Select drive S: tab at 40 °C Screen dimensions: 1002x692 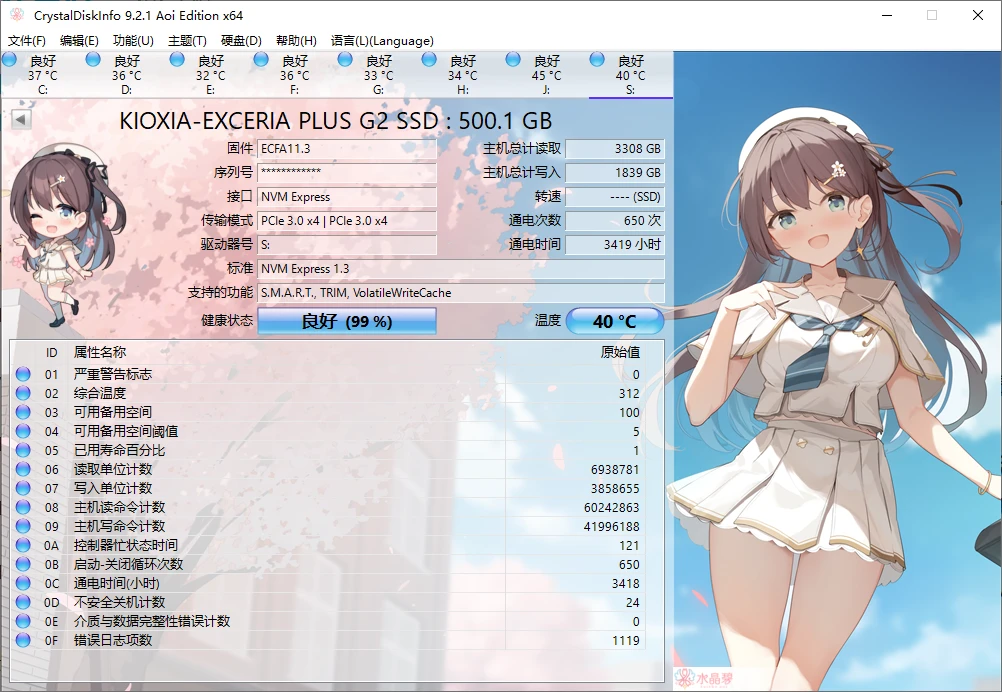[x=631, y=75]
